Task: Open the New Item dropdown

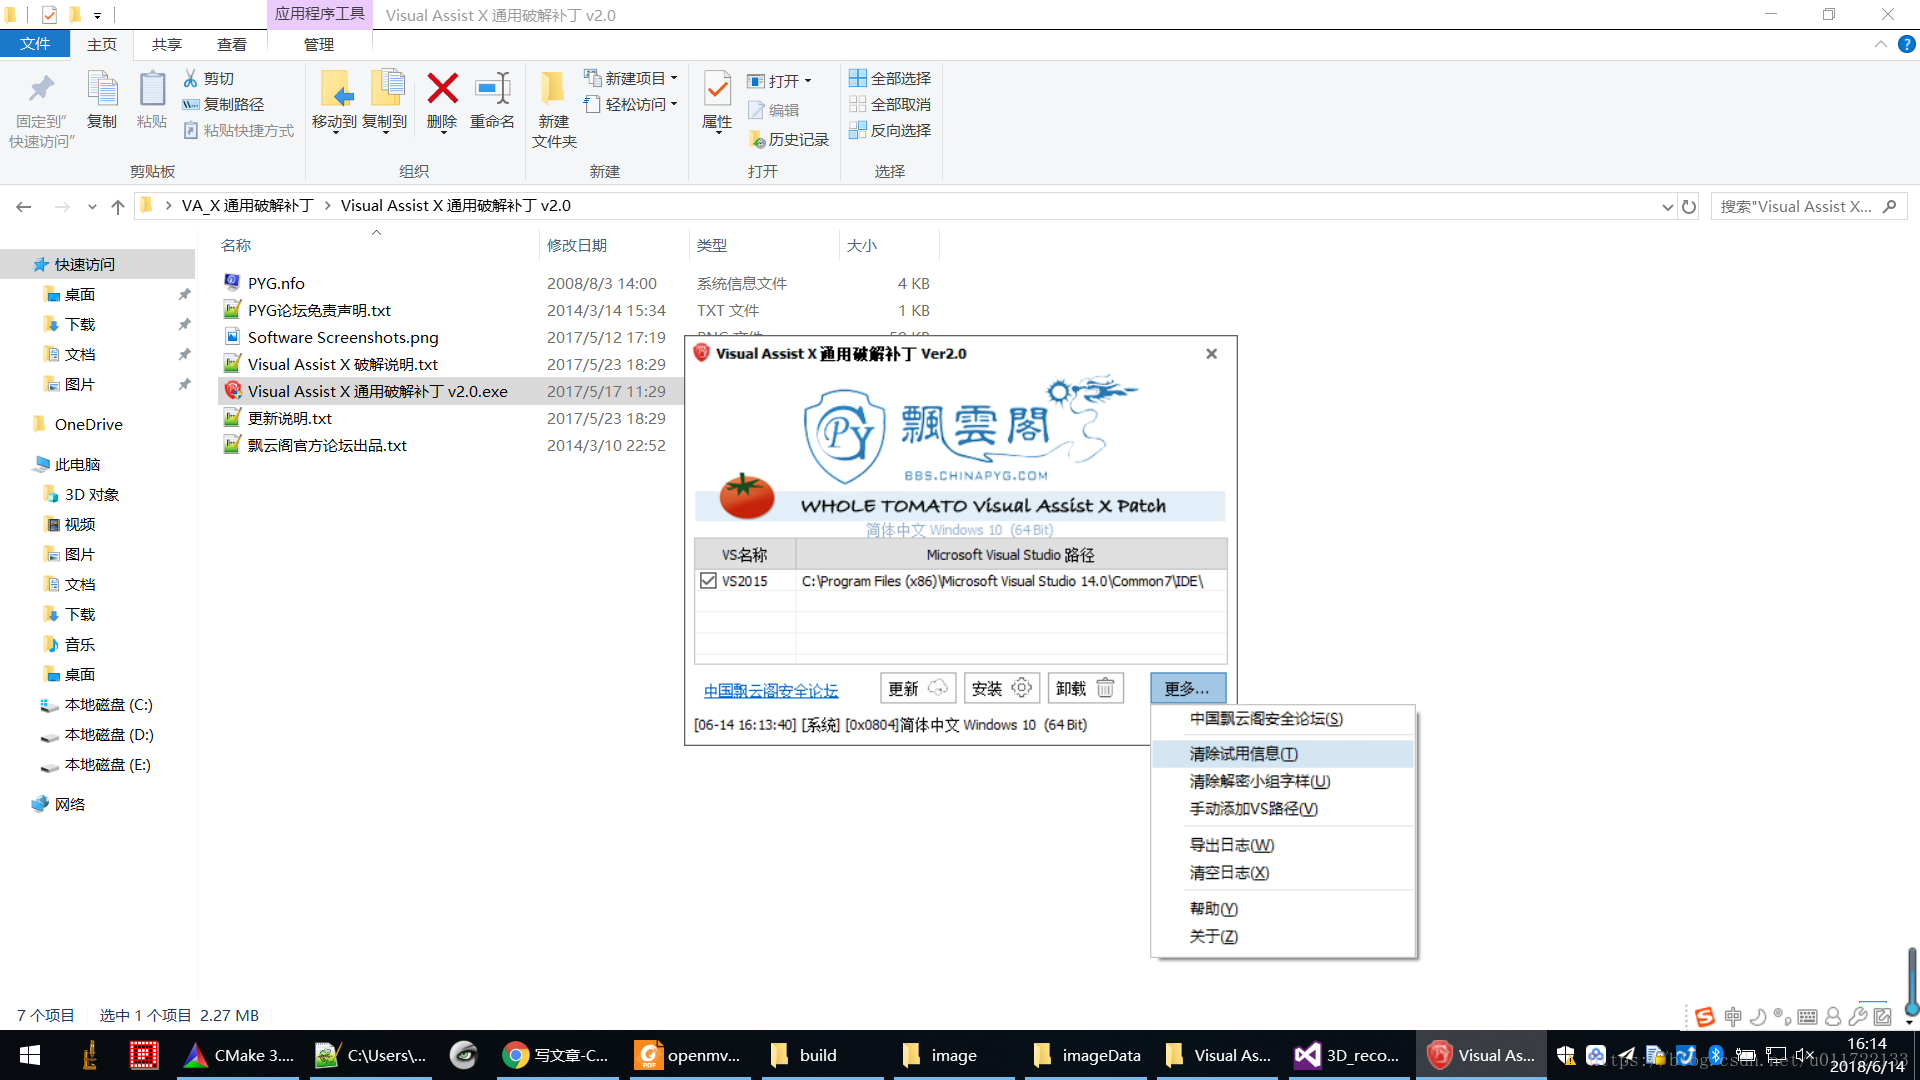Action: pos(631,78)
